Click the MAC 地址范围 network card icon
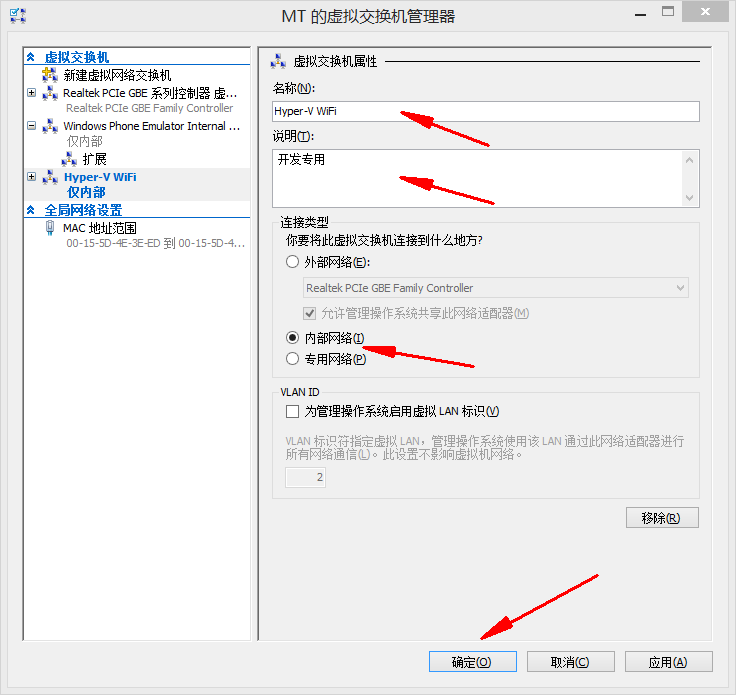736x695 pixels. (50, 228)
